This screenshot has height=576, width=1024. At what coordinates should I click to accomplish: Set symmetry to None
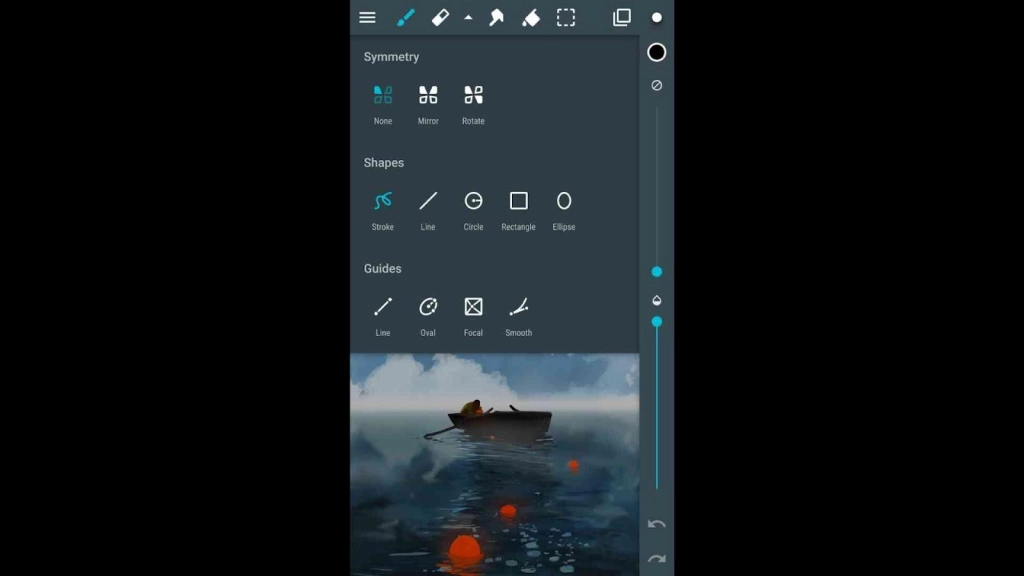tap(382, 97)
